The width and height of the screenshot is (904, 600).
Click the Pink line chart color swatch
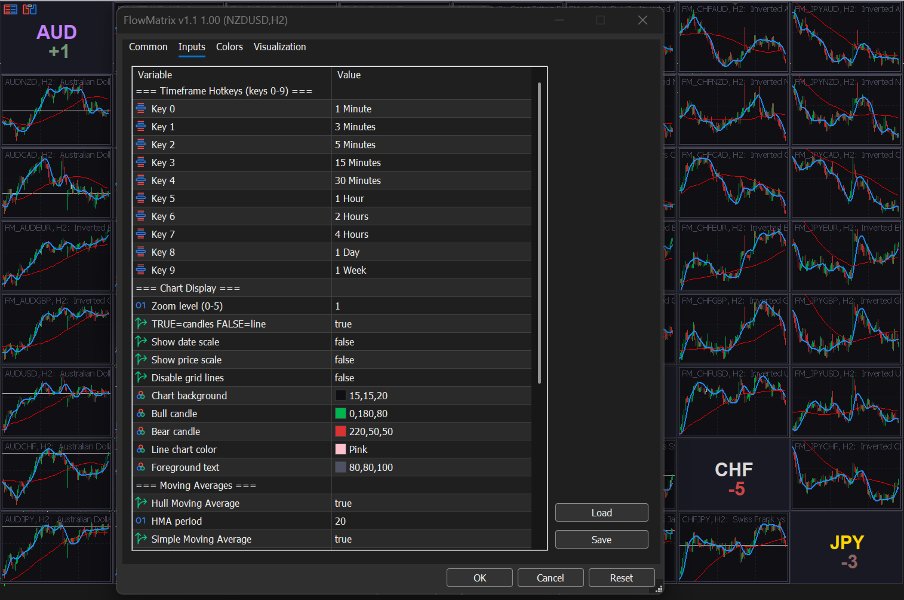tap(341, 449)
